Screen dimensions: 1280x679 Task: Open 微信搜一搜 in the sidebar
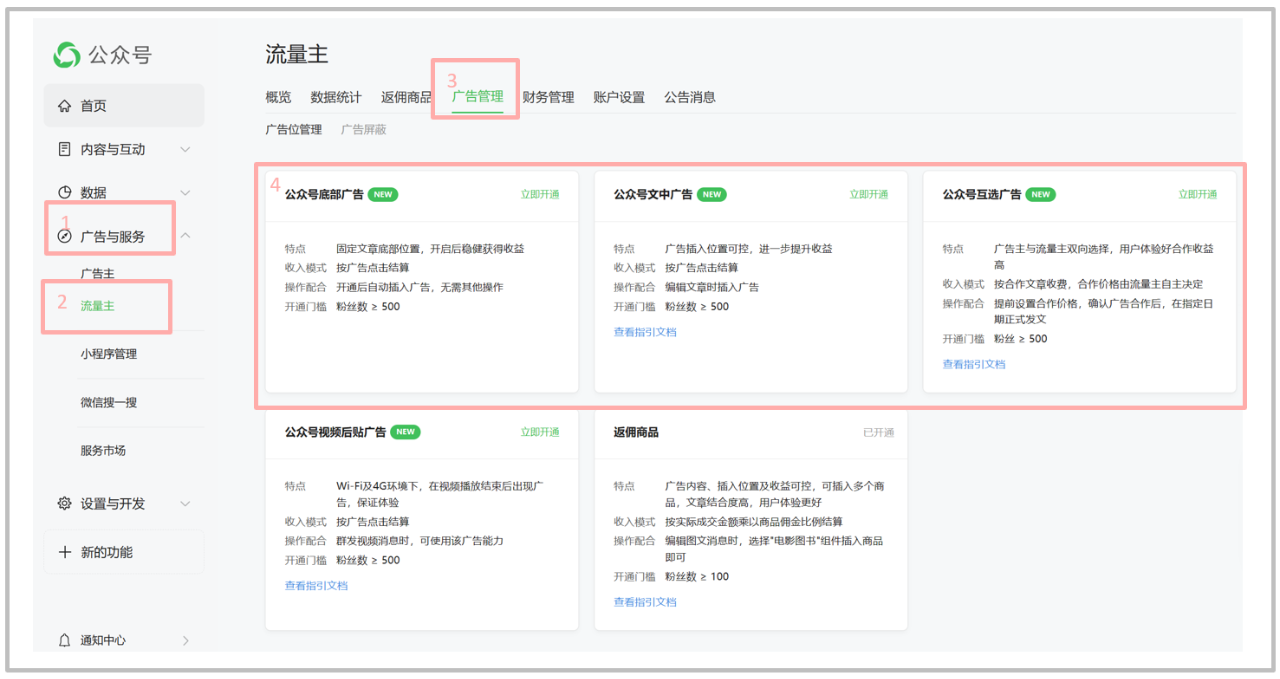coord(109,402)
